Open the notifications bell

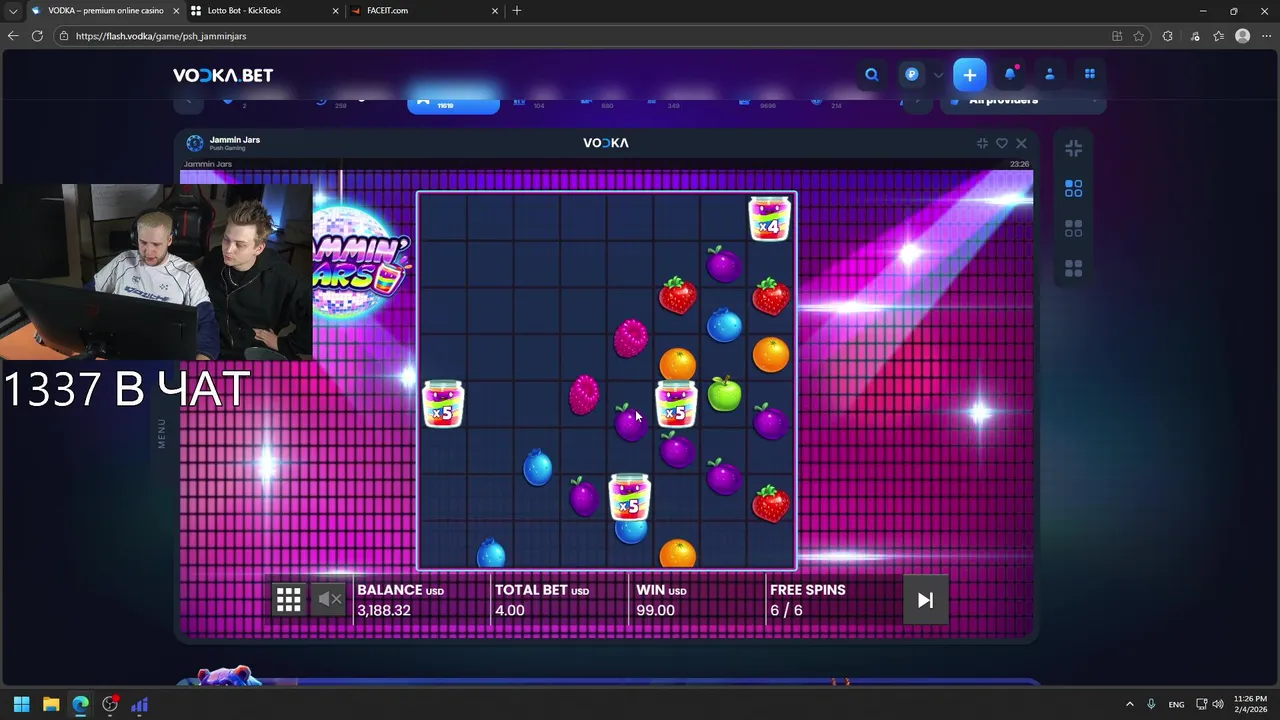pos(1010,74)
